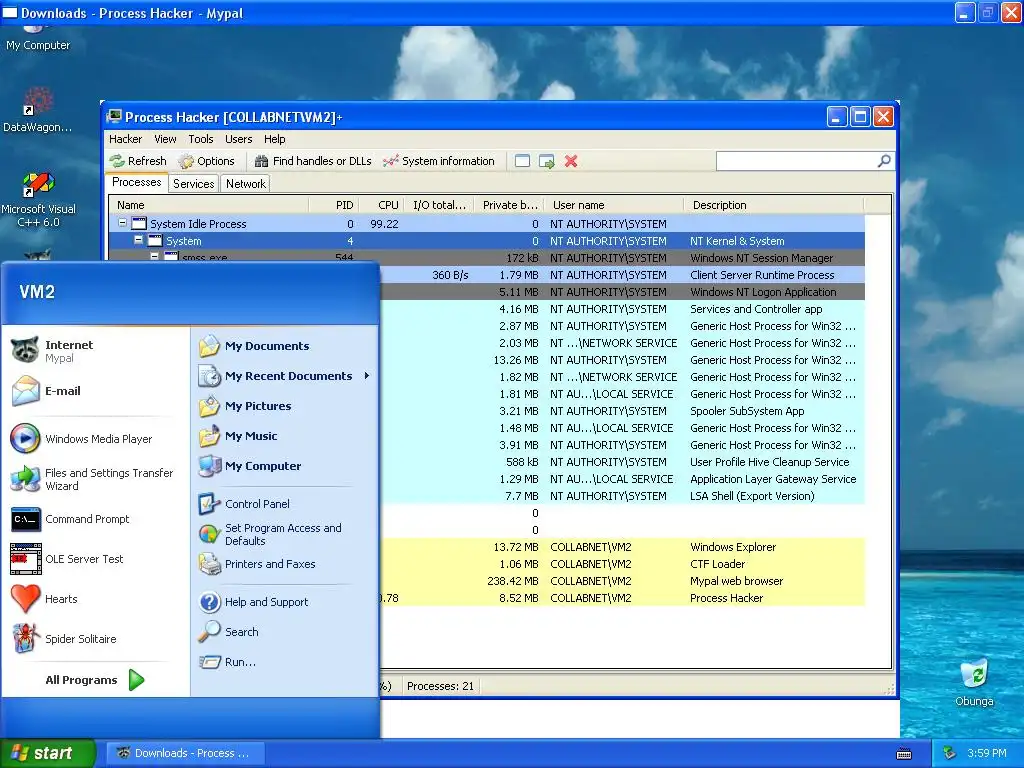The width and height of the screenshot is (1024, 768).
Task: Sort by the CPU column header
Action: pyautogui.click(x=381, y=205)
